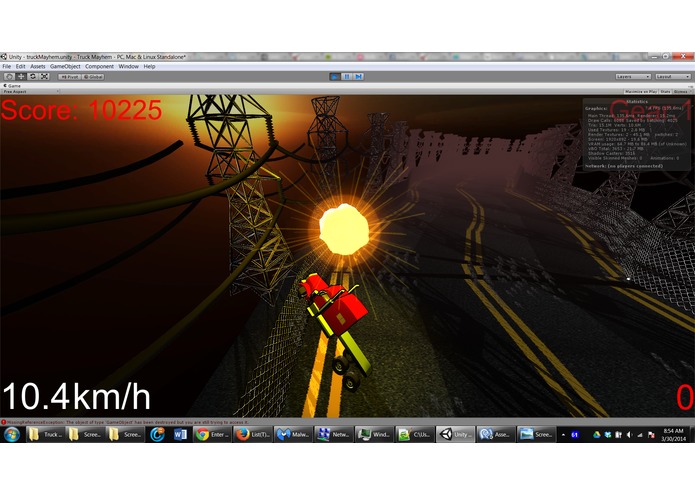This screenshot has width=695, height=494.
Task: Open the Wind... task in taskbar
Action: click(374, 435)
